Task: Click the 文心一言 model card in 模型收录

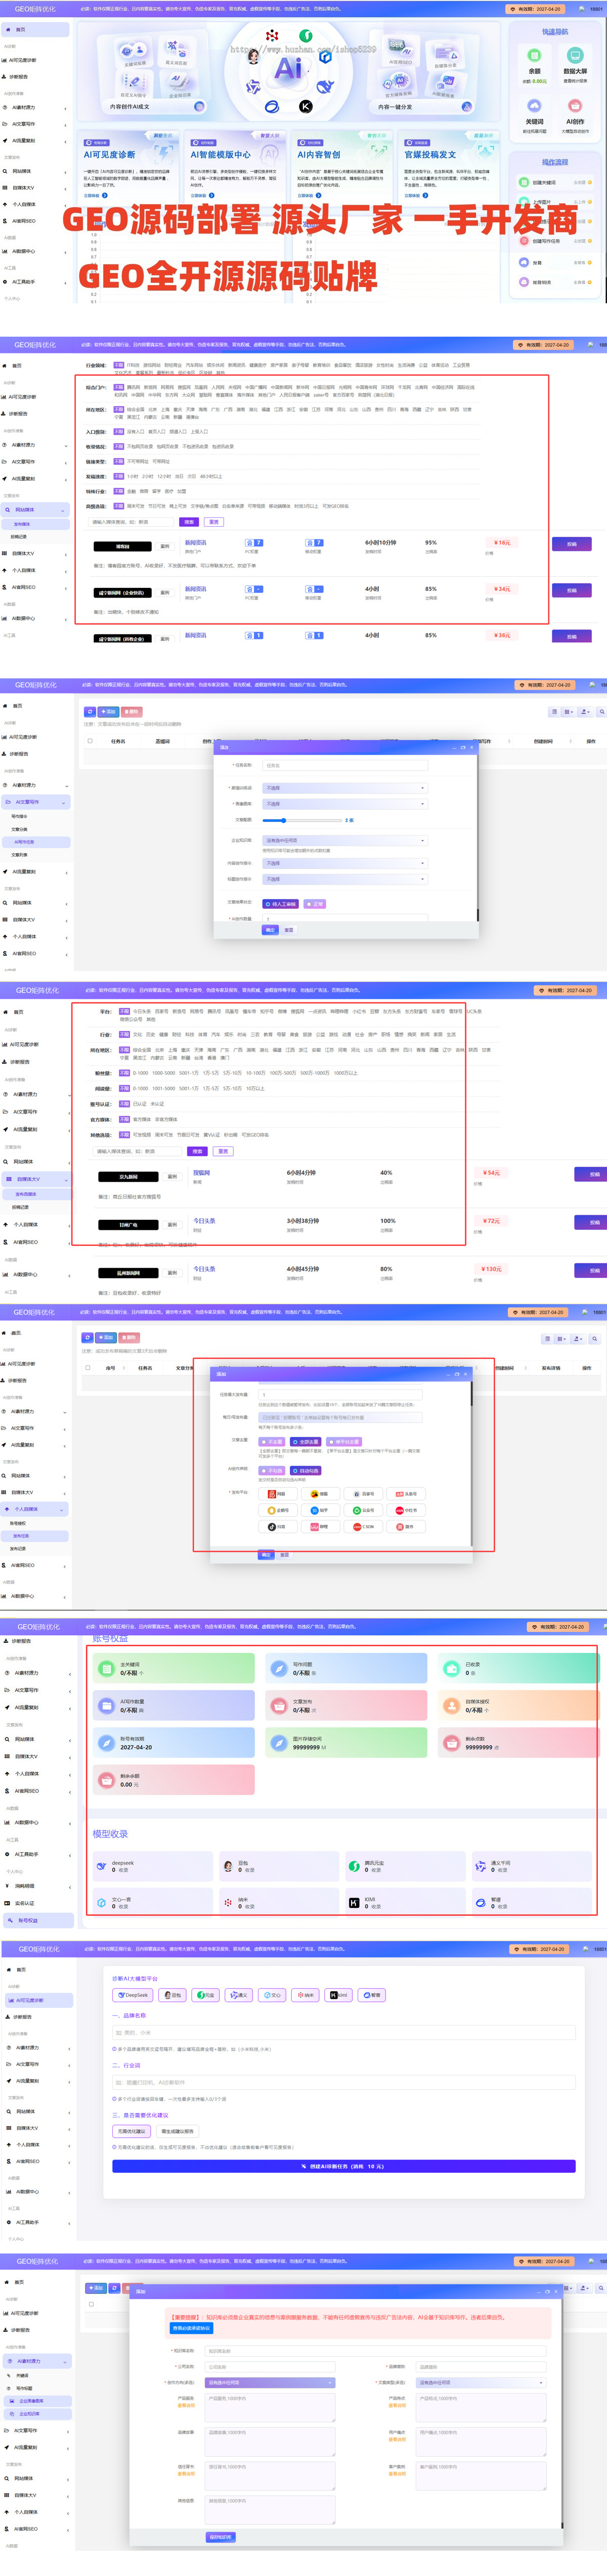Action: (152, 1903)
